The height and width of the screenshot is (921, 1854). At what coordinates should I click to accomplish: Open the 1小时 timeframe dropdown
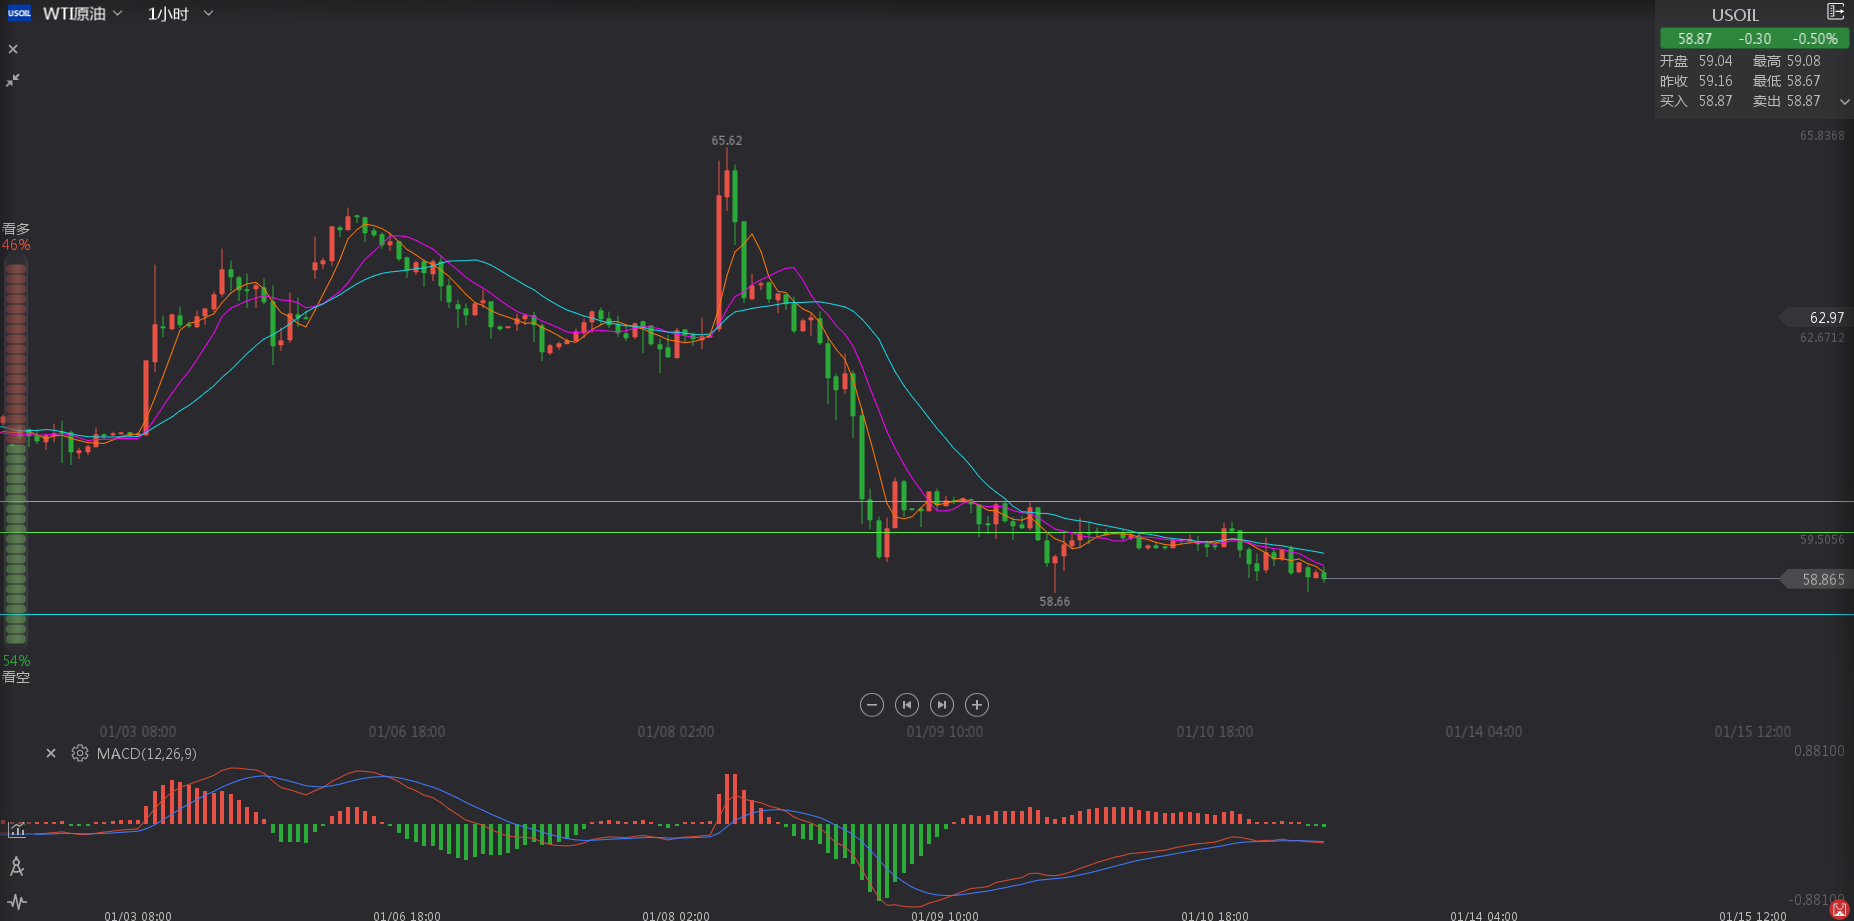[180, 14]
